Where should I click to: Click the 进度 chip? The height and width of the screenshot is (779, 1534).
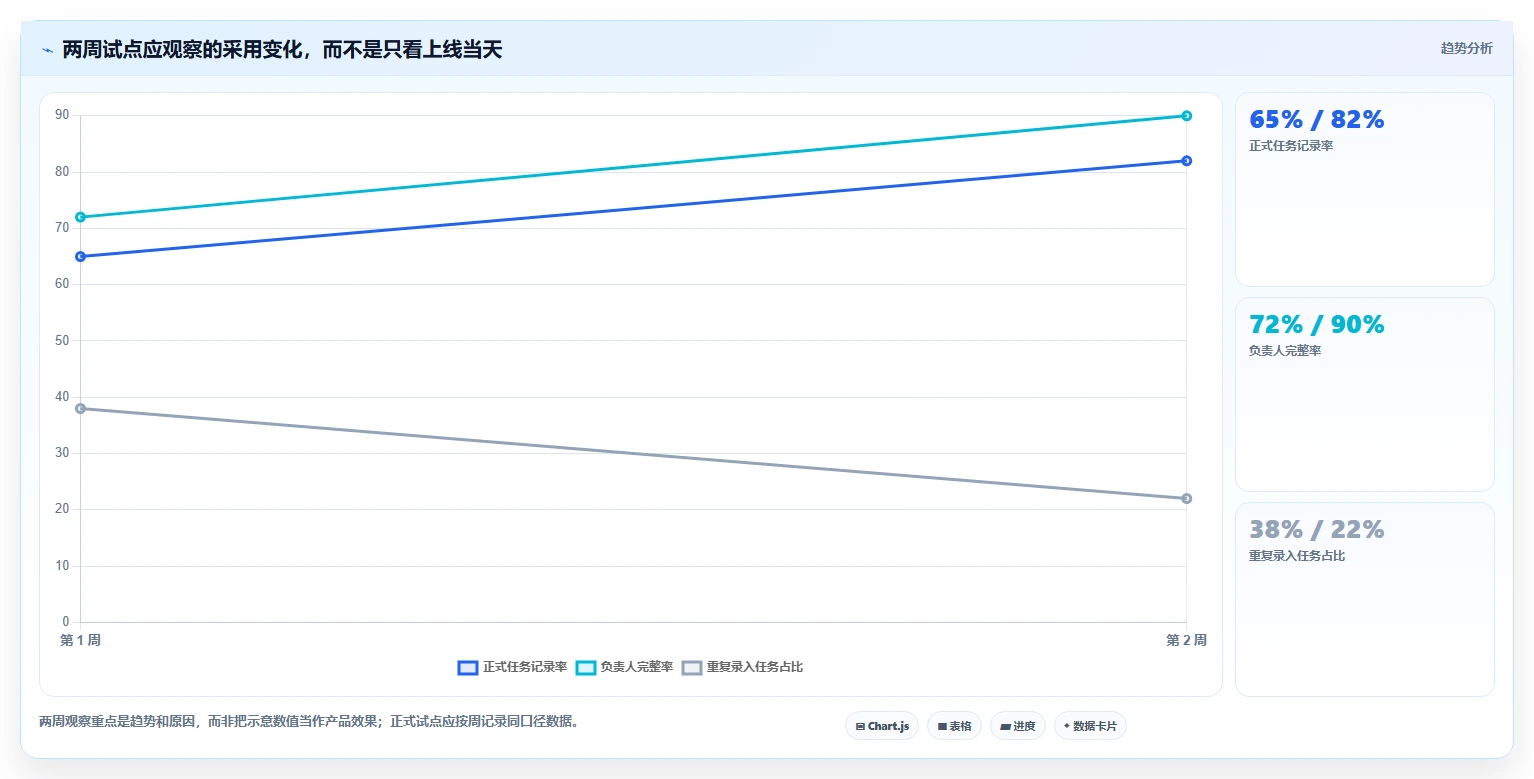(1018, 726)
